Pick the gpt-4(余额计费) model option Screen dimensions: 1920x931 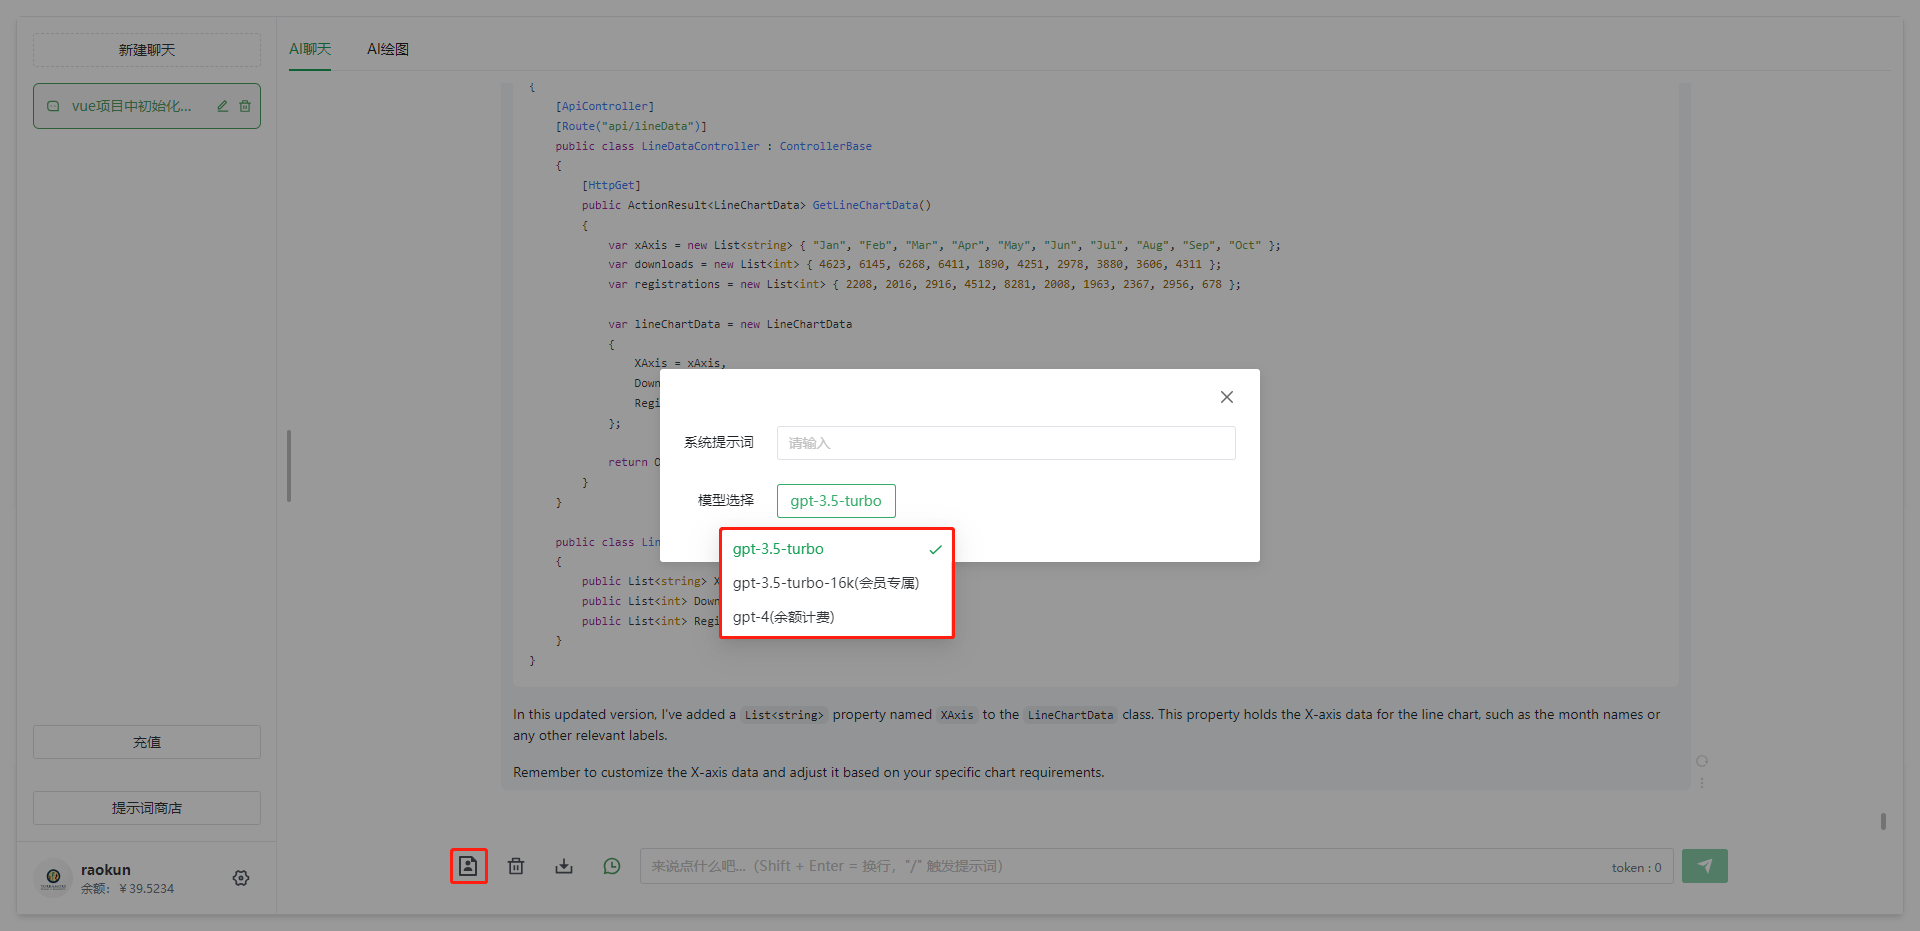[x=783, y=617]
